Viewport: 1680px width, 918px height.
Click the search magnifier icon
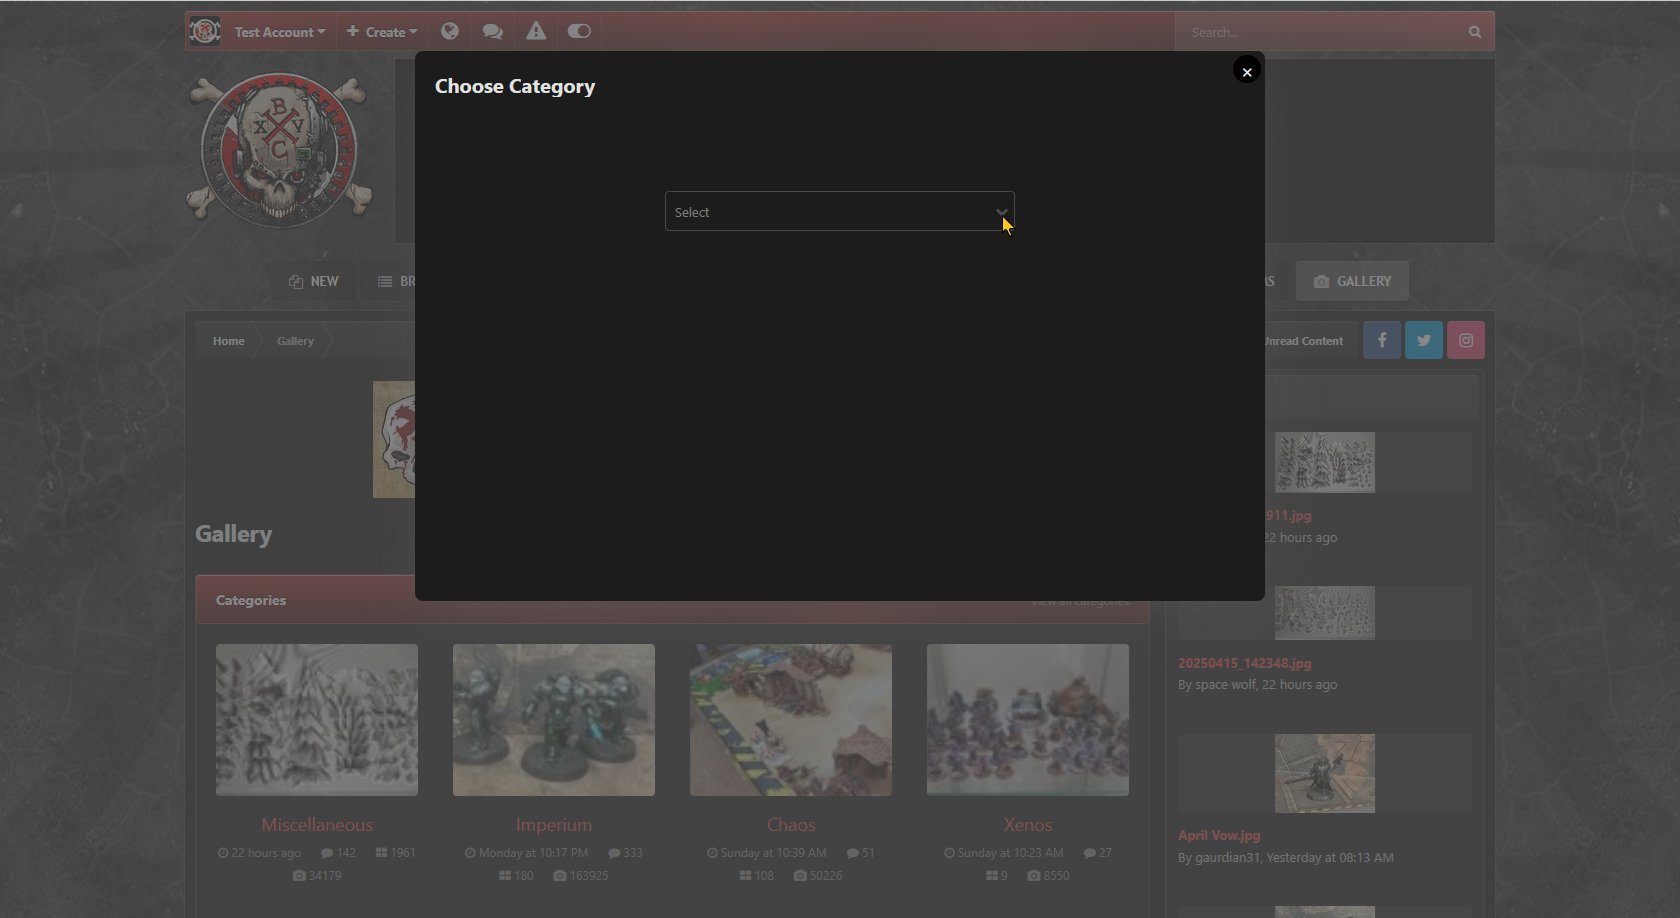coord(1474,32)
